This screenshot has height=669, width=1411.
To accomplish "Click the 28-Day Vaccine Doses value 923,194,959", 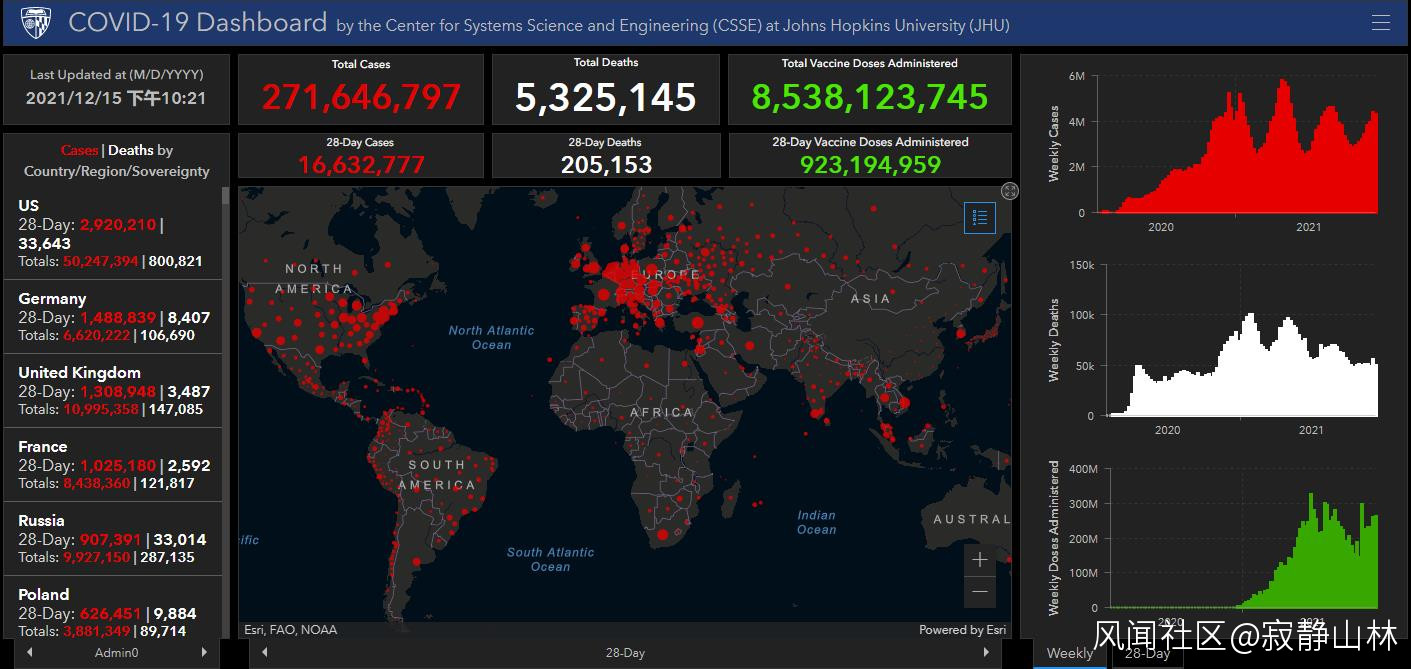I will [870, 164].
